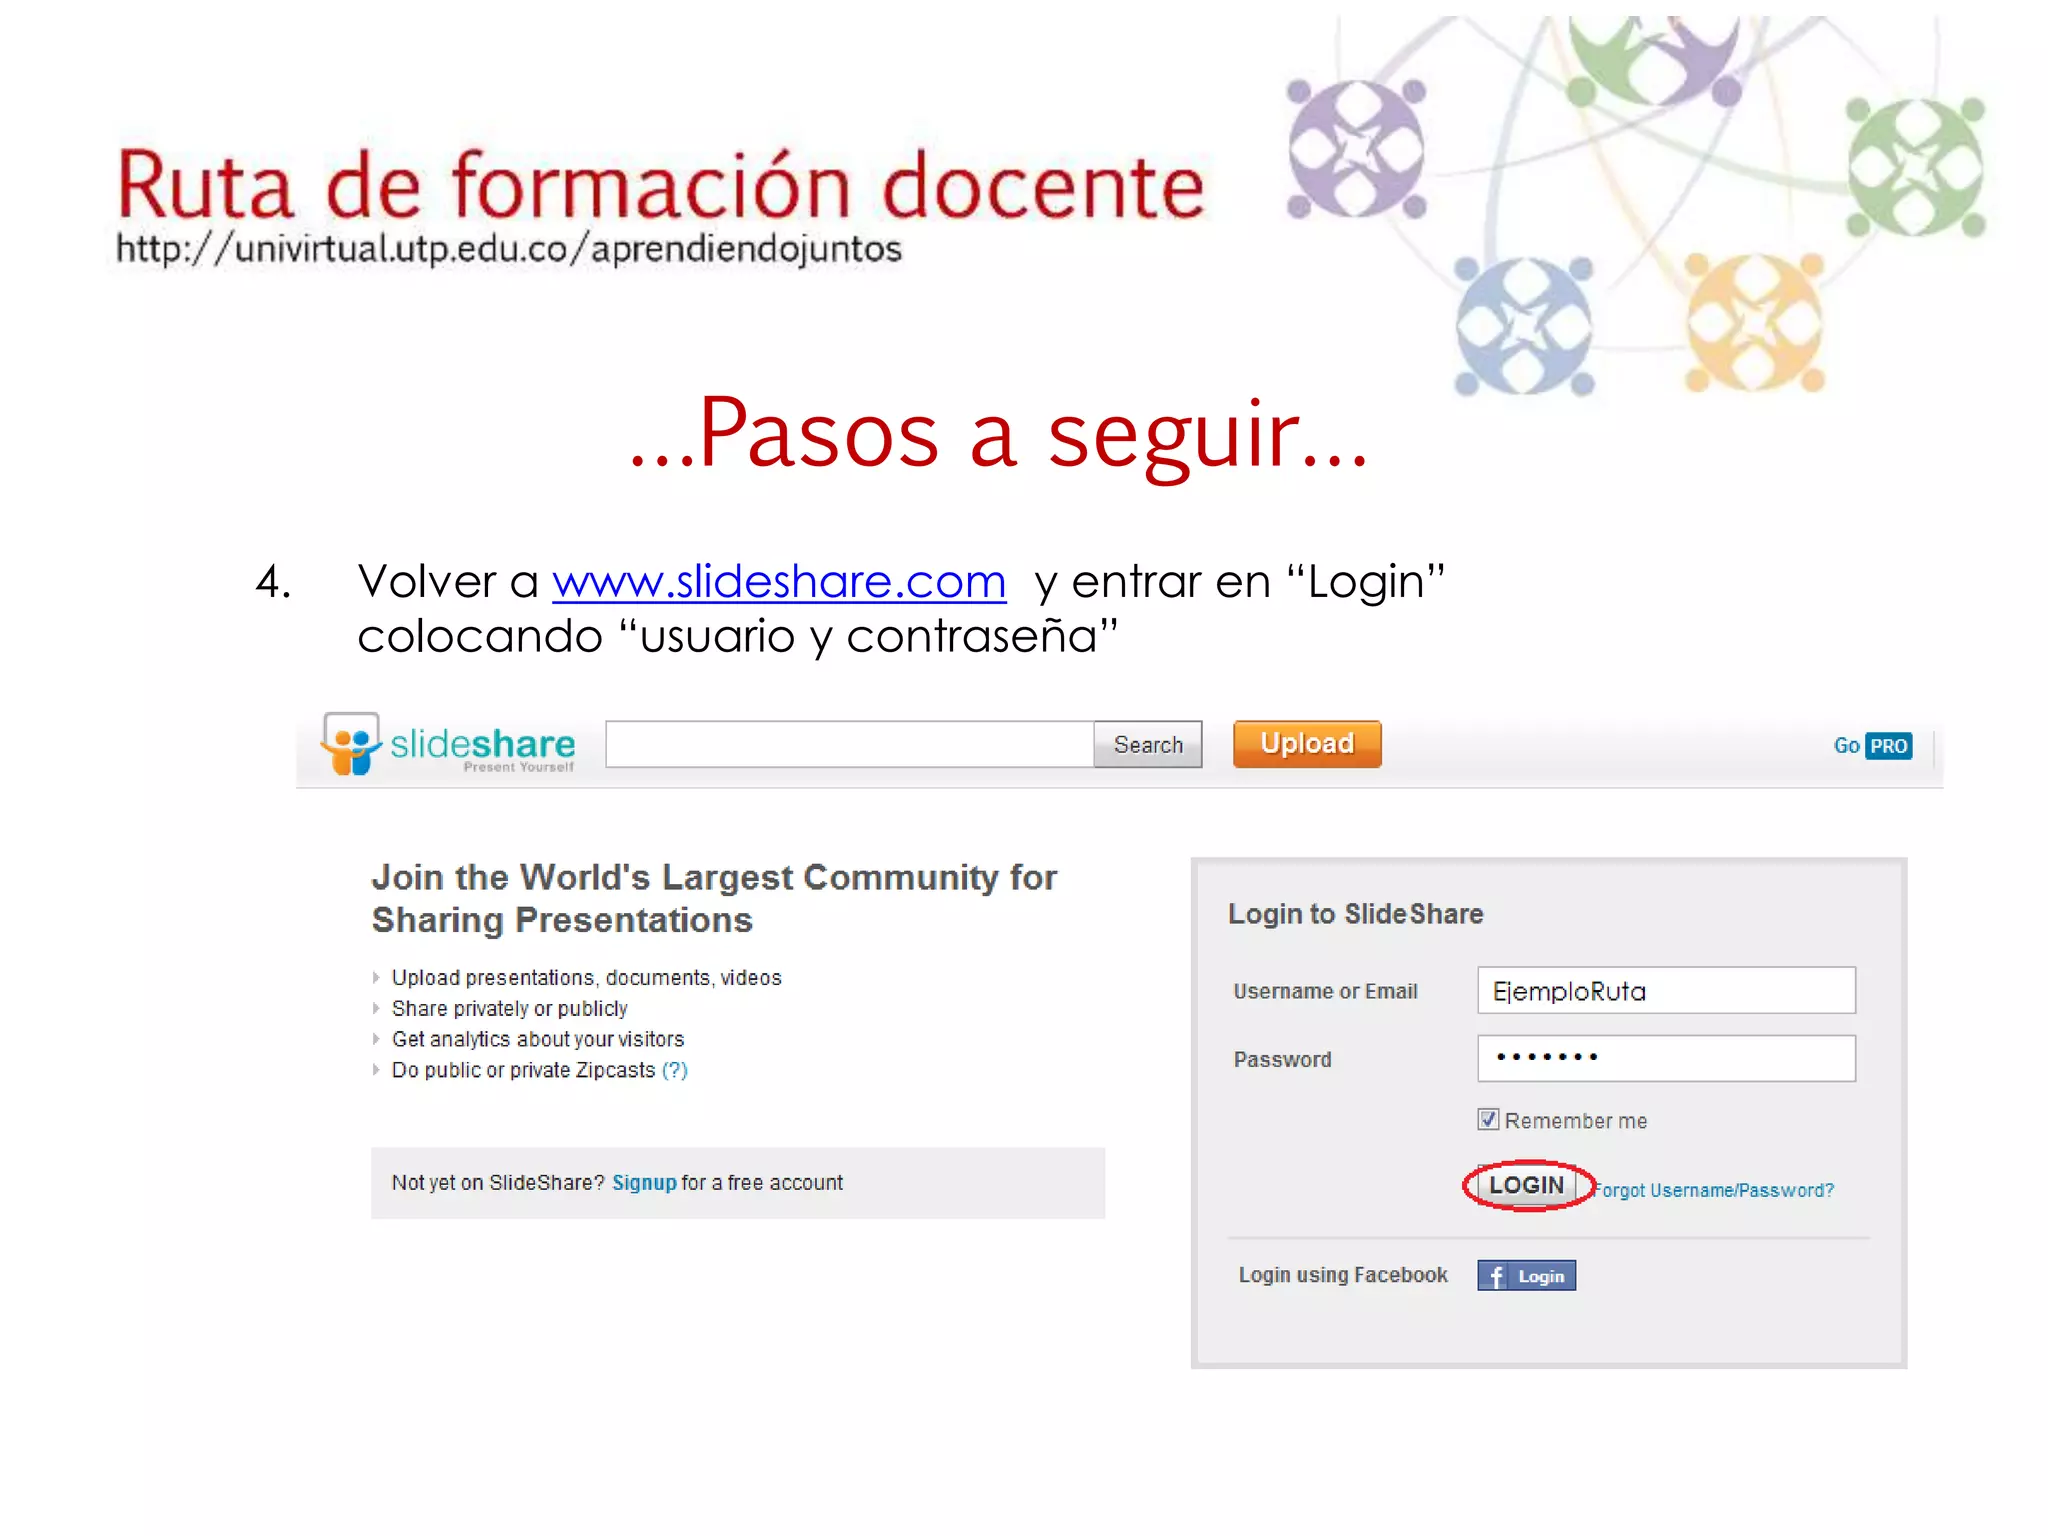
Task: Click the Signup link
Action: coord(644,1183)
